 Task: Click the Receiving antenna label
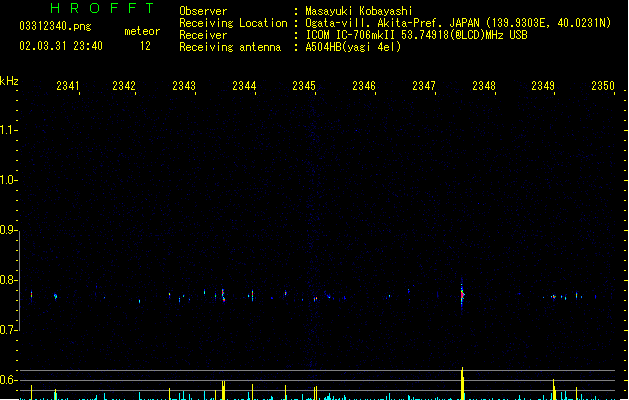(230, 47)
